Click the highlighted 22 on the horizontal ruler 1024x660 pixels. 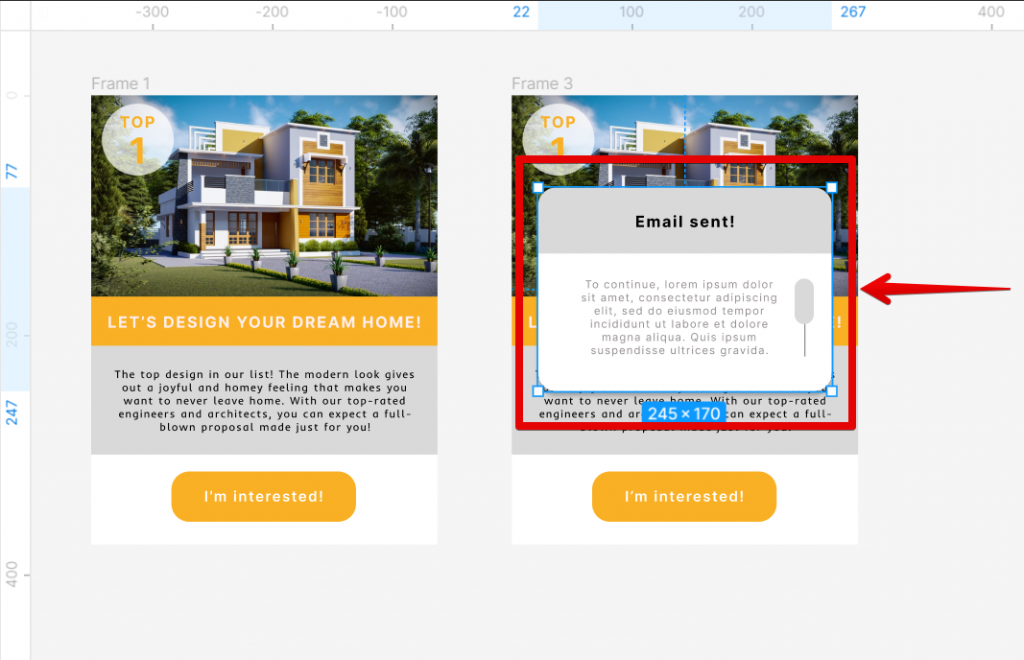[522, 12]
